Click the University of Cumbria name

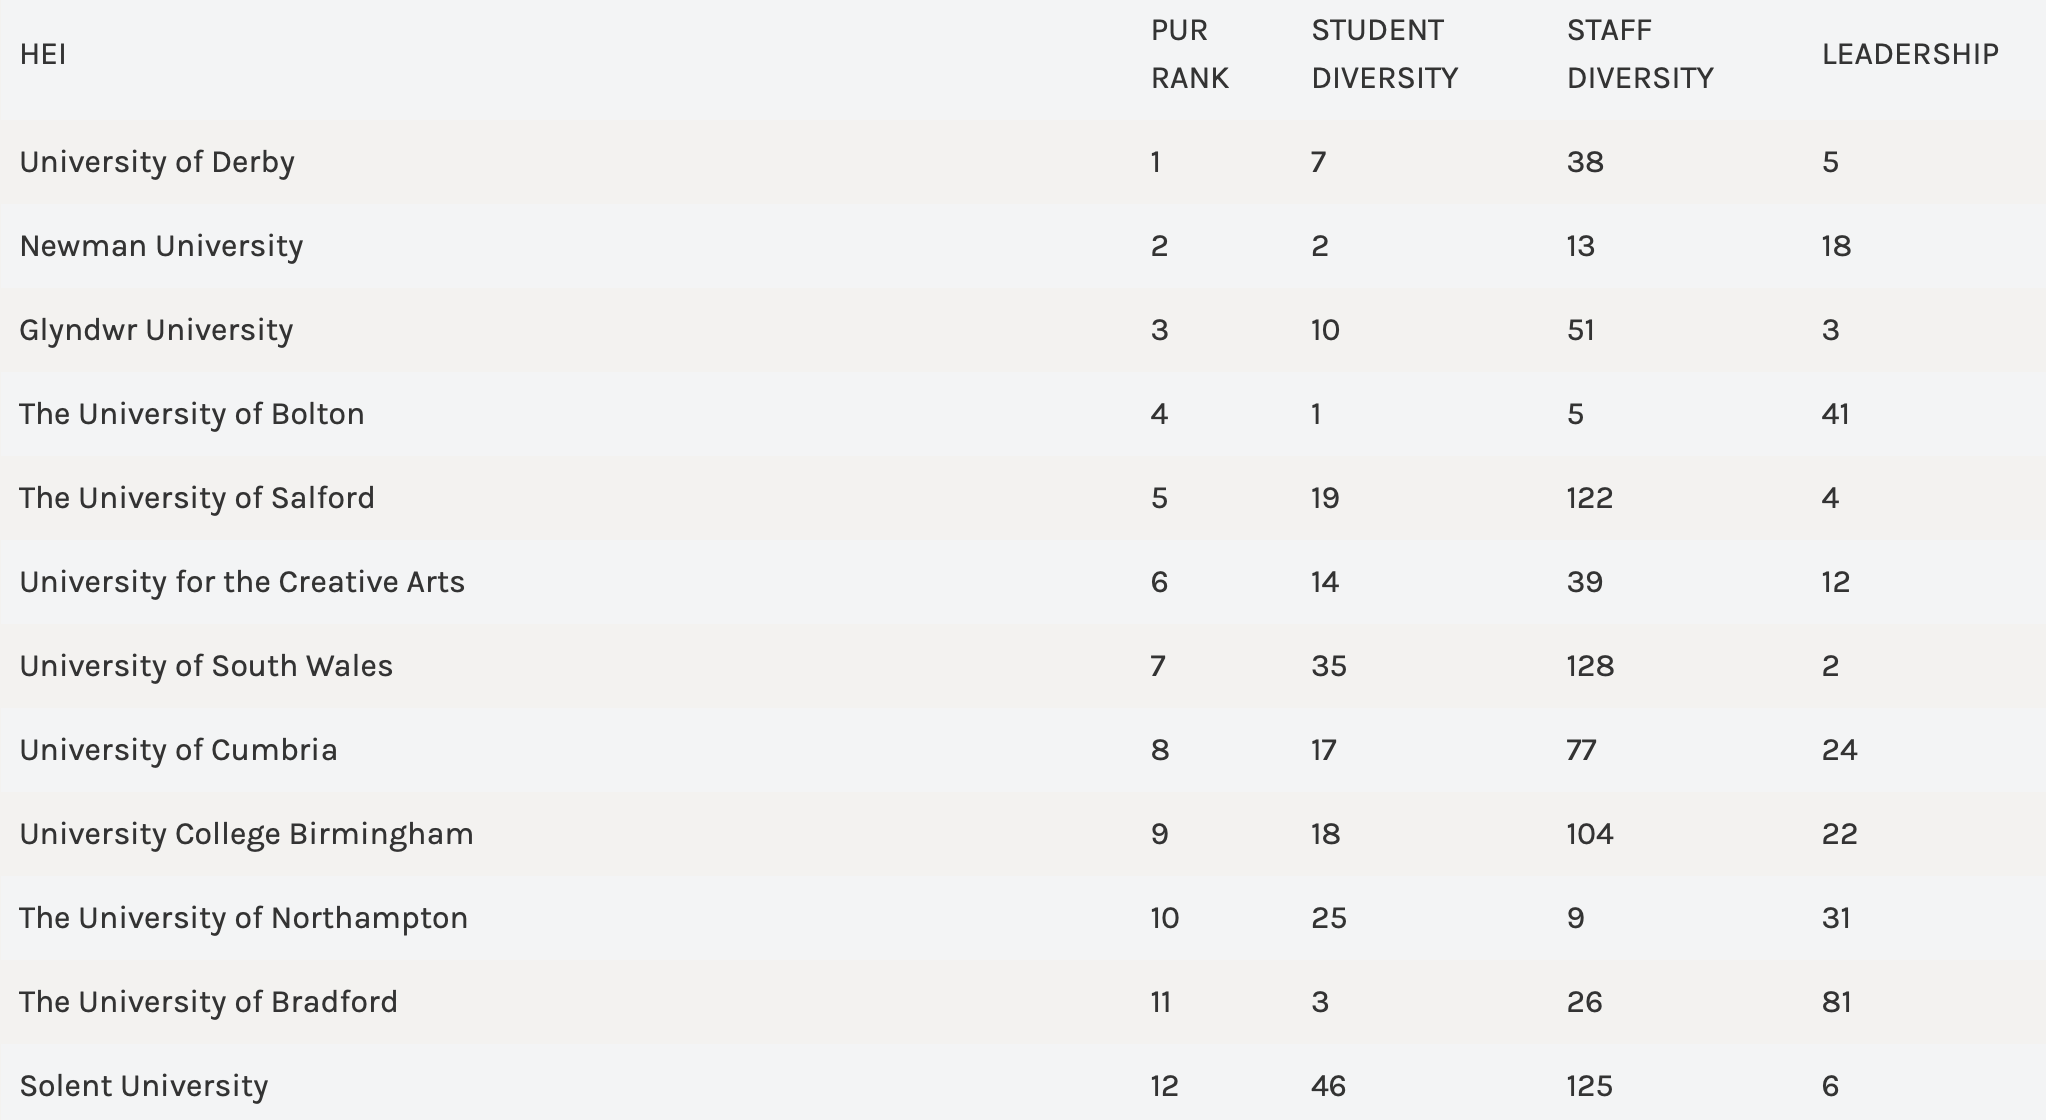pos(178,750)
